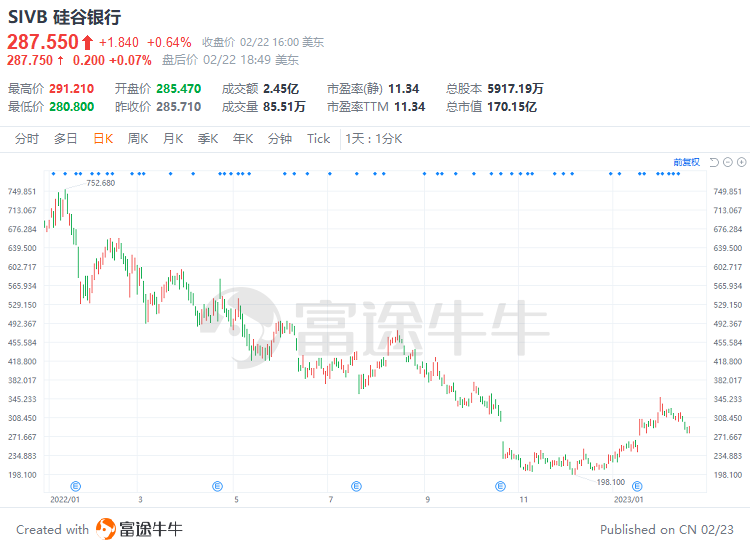Click the SIVB 硅谷银行 stock title
The width and height of the screenshot is (750, 550).
click(65, 17)
